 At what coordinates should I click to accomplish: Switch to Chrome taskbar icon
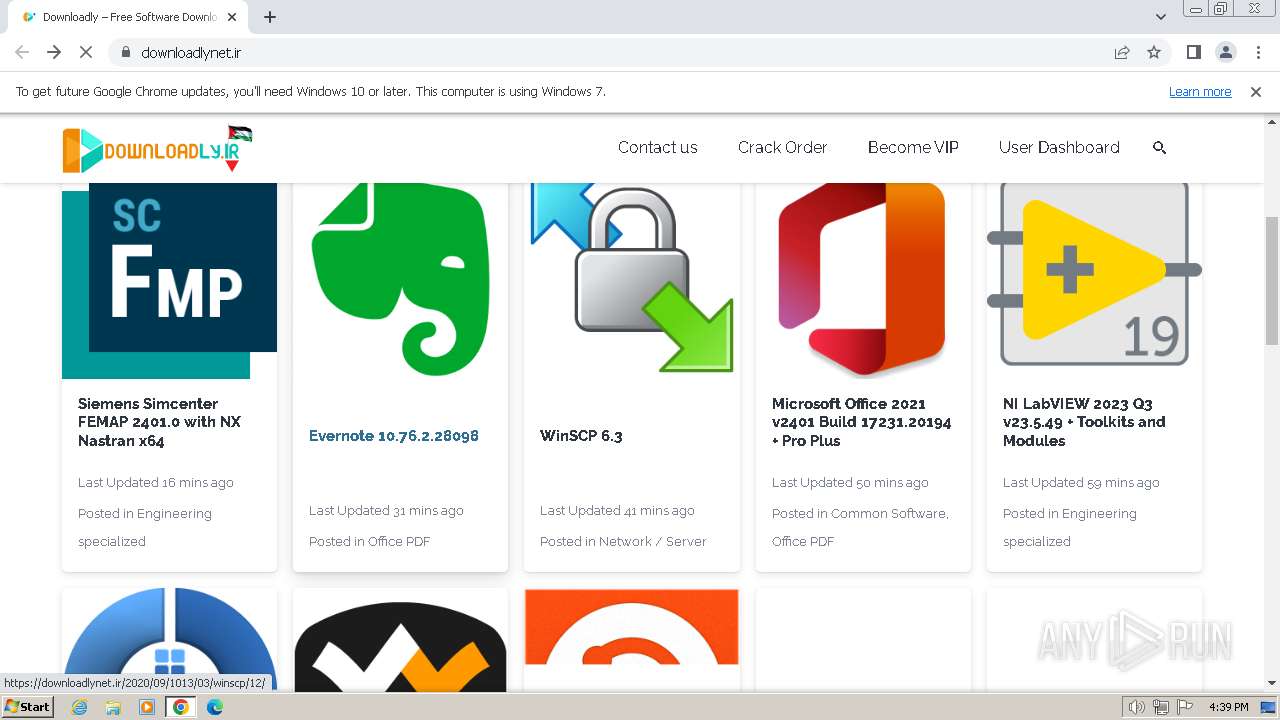[181, 707]
